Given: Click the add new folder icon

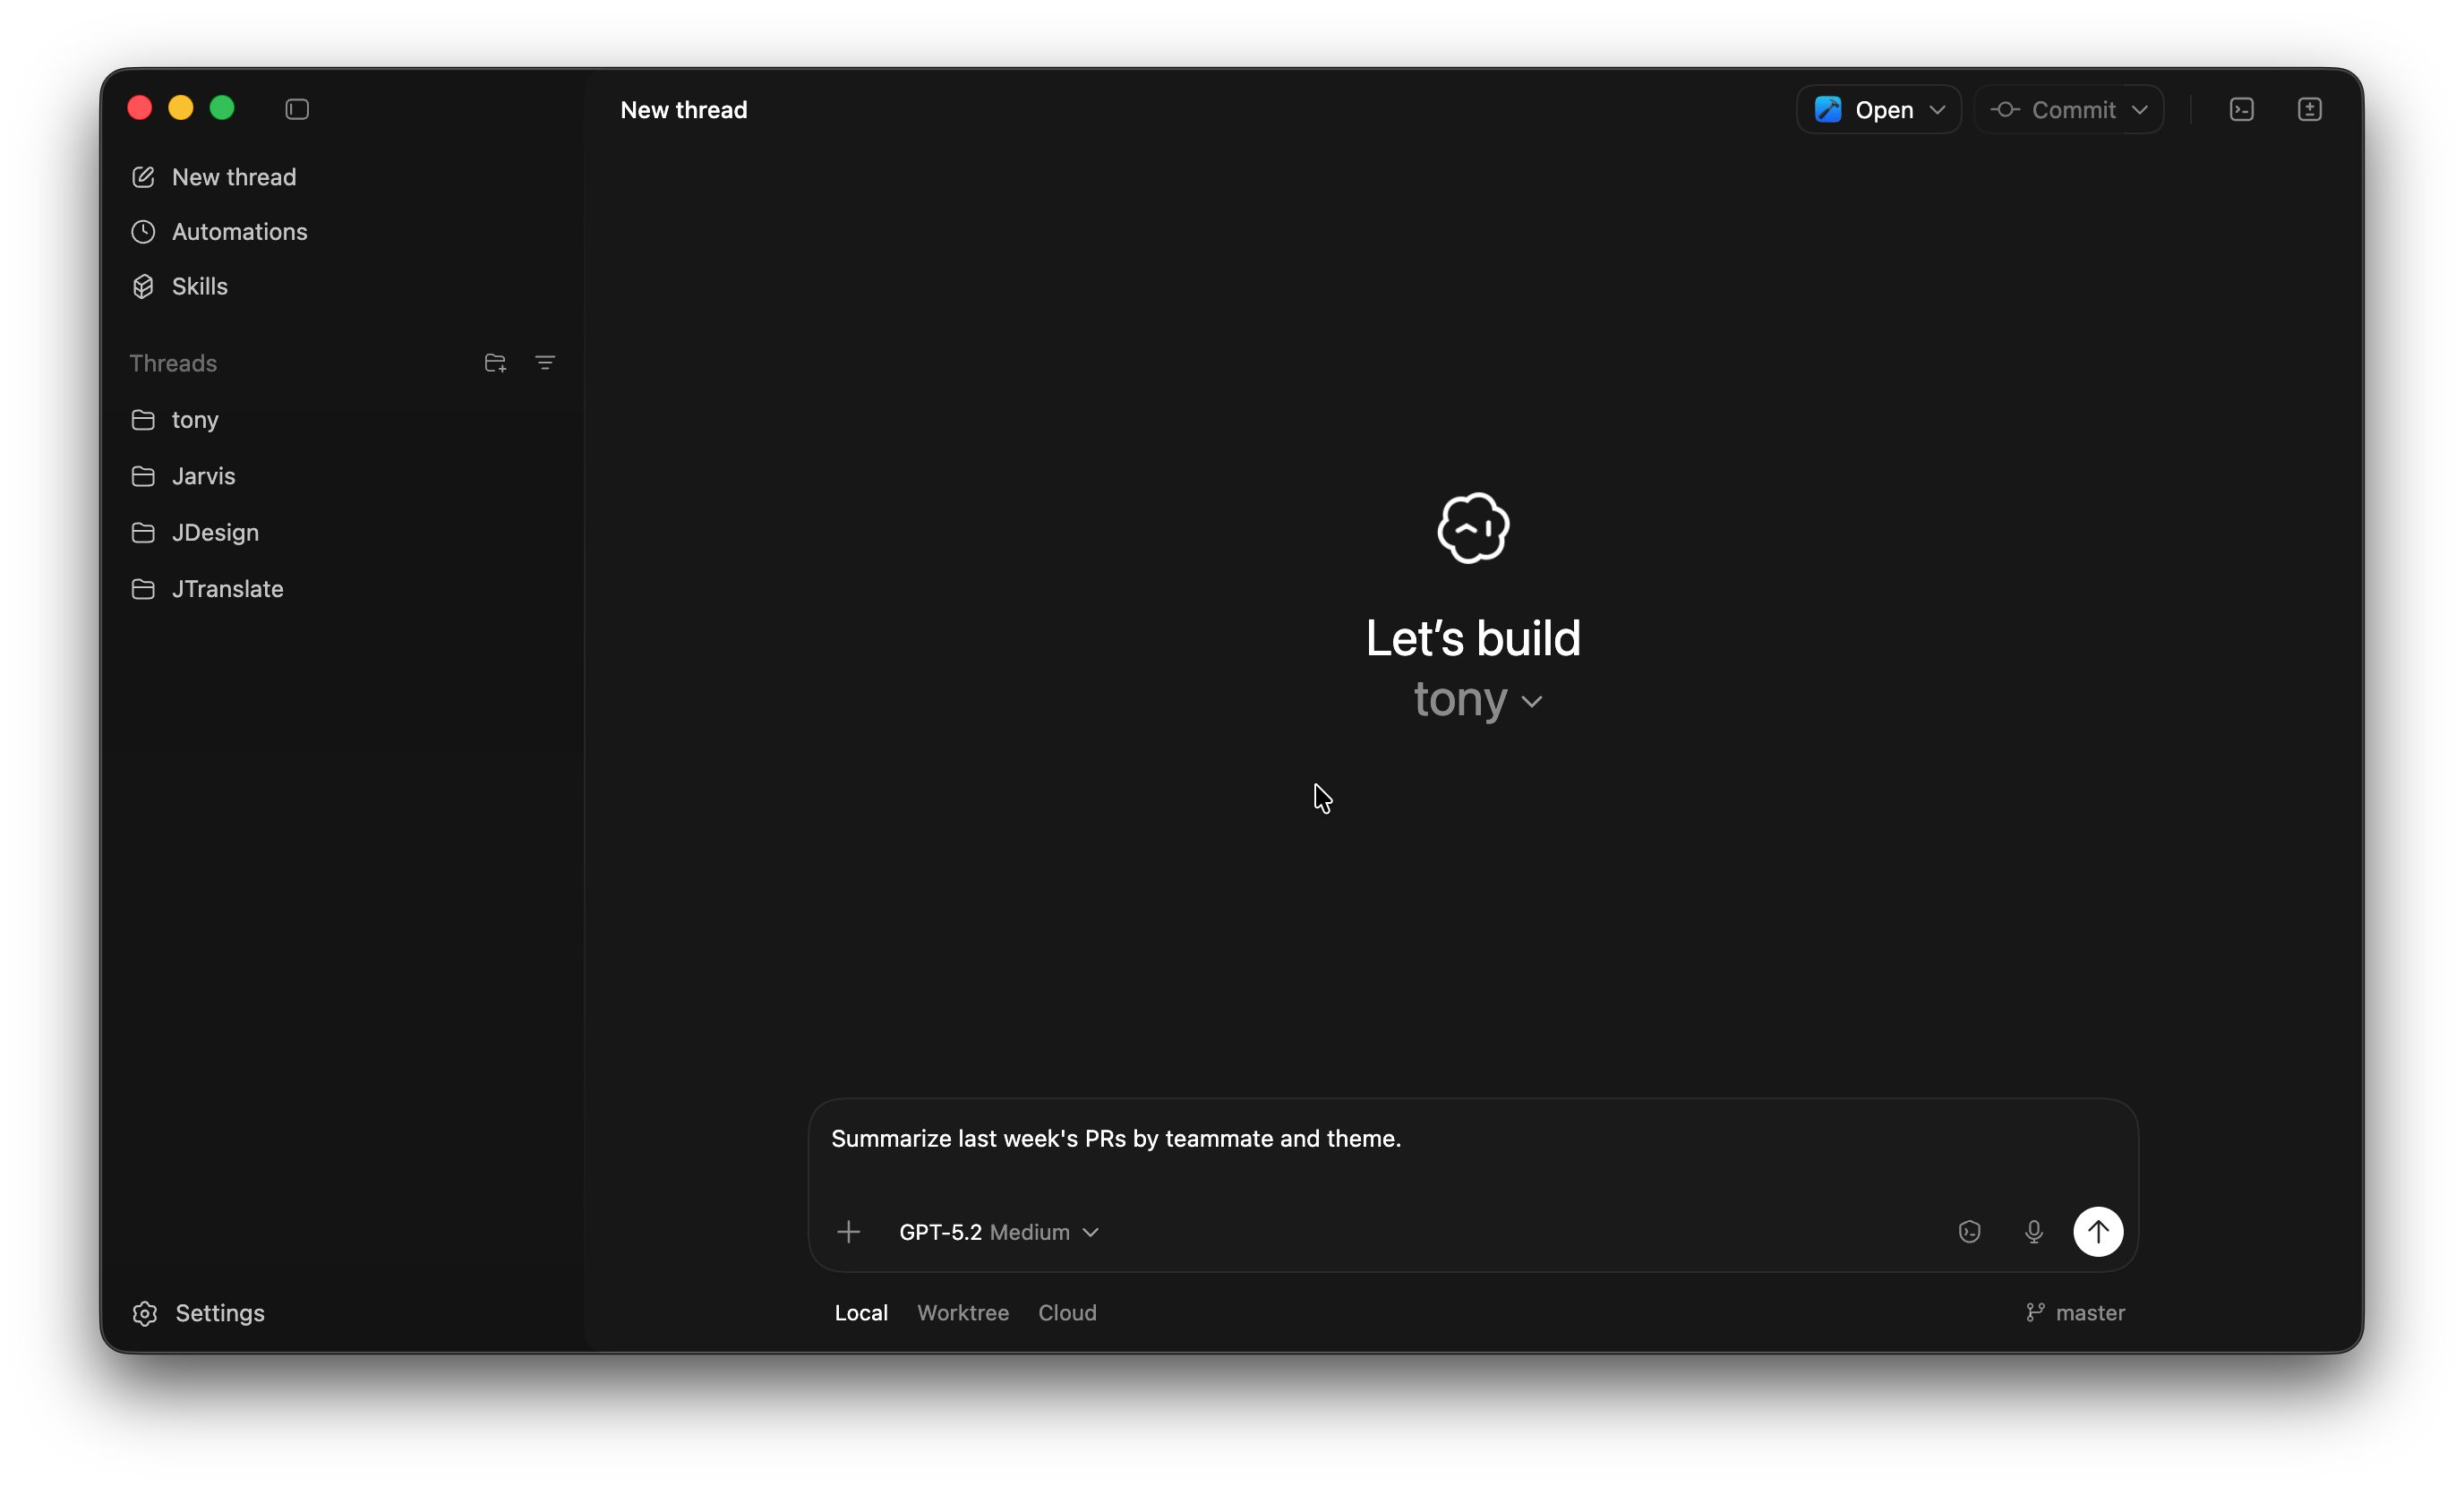Looking at the screenshot, I should (x=495, y=363).
